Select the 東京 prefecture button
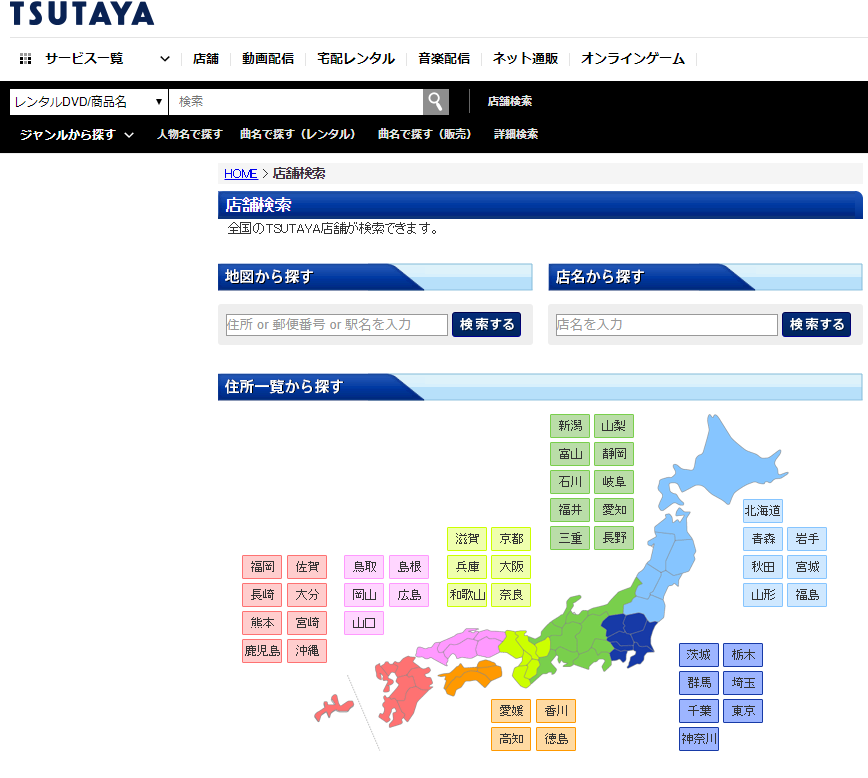The width and height of the screenshot is (868, 778). [x=743, y=711]
